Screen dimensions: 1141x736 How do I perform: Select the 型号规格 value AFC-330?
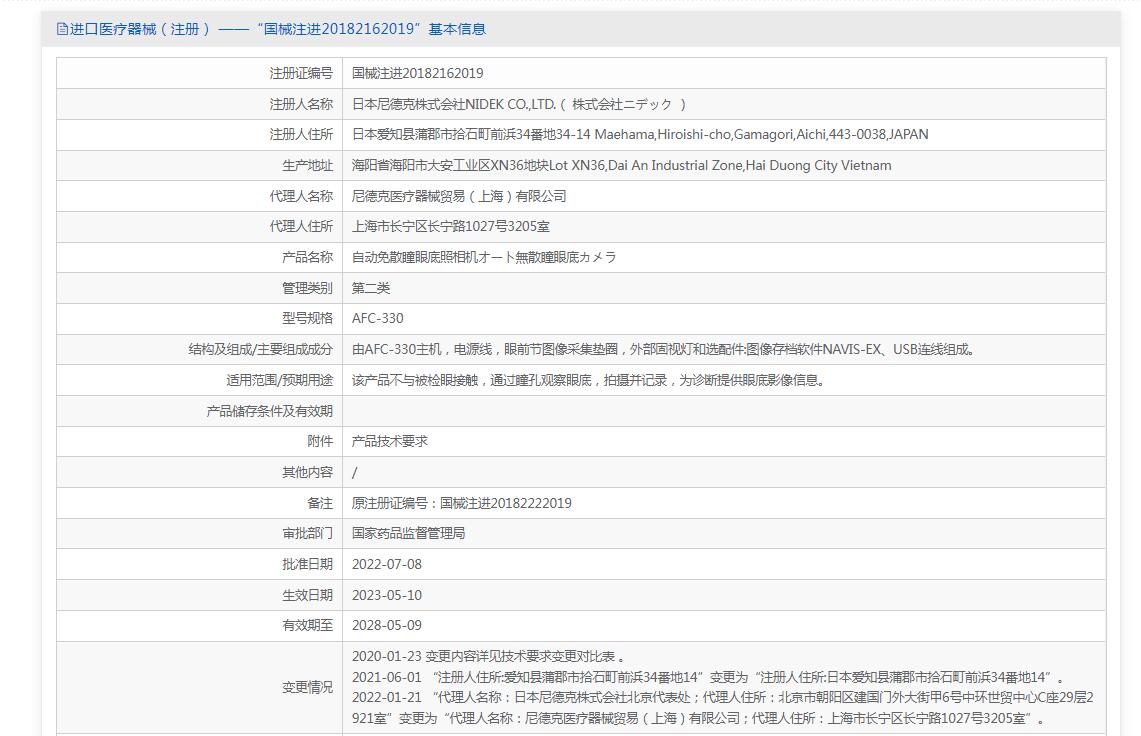(x=377, y=318)
